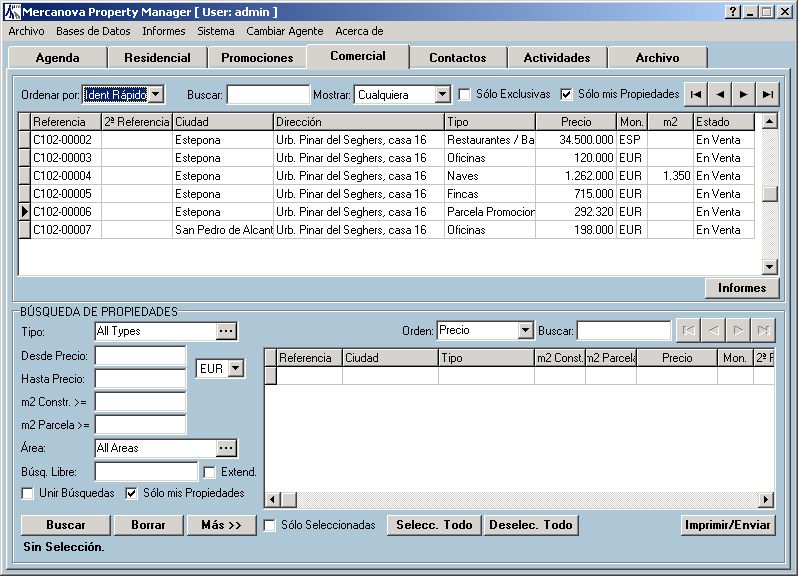798x576 pixels.
Task: Click the search results horizontal scrollbar thumb
Action: click(289, 500)
